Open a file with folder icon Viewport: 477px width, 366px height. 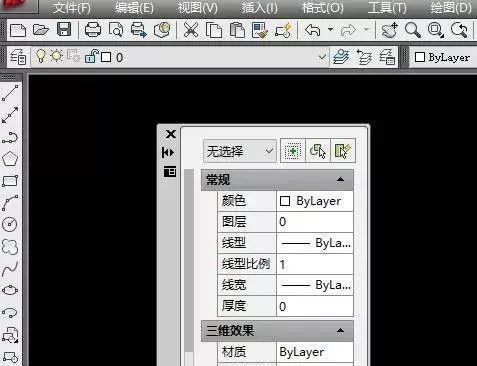(x=41, y=30)
